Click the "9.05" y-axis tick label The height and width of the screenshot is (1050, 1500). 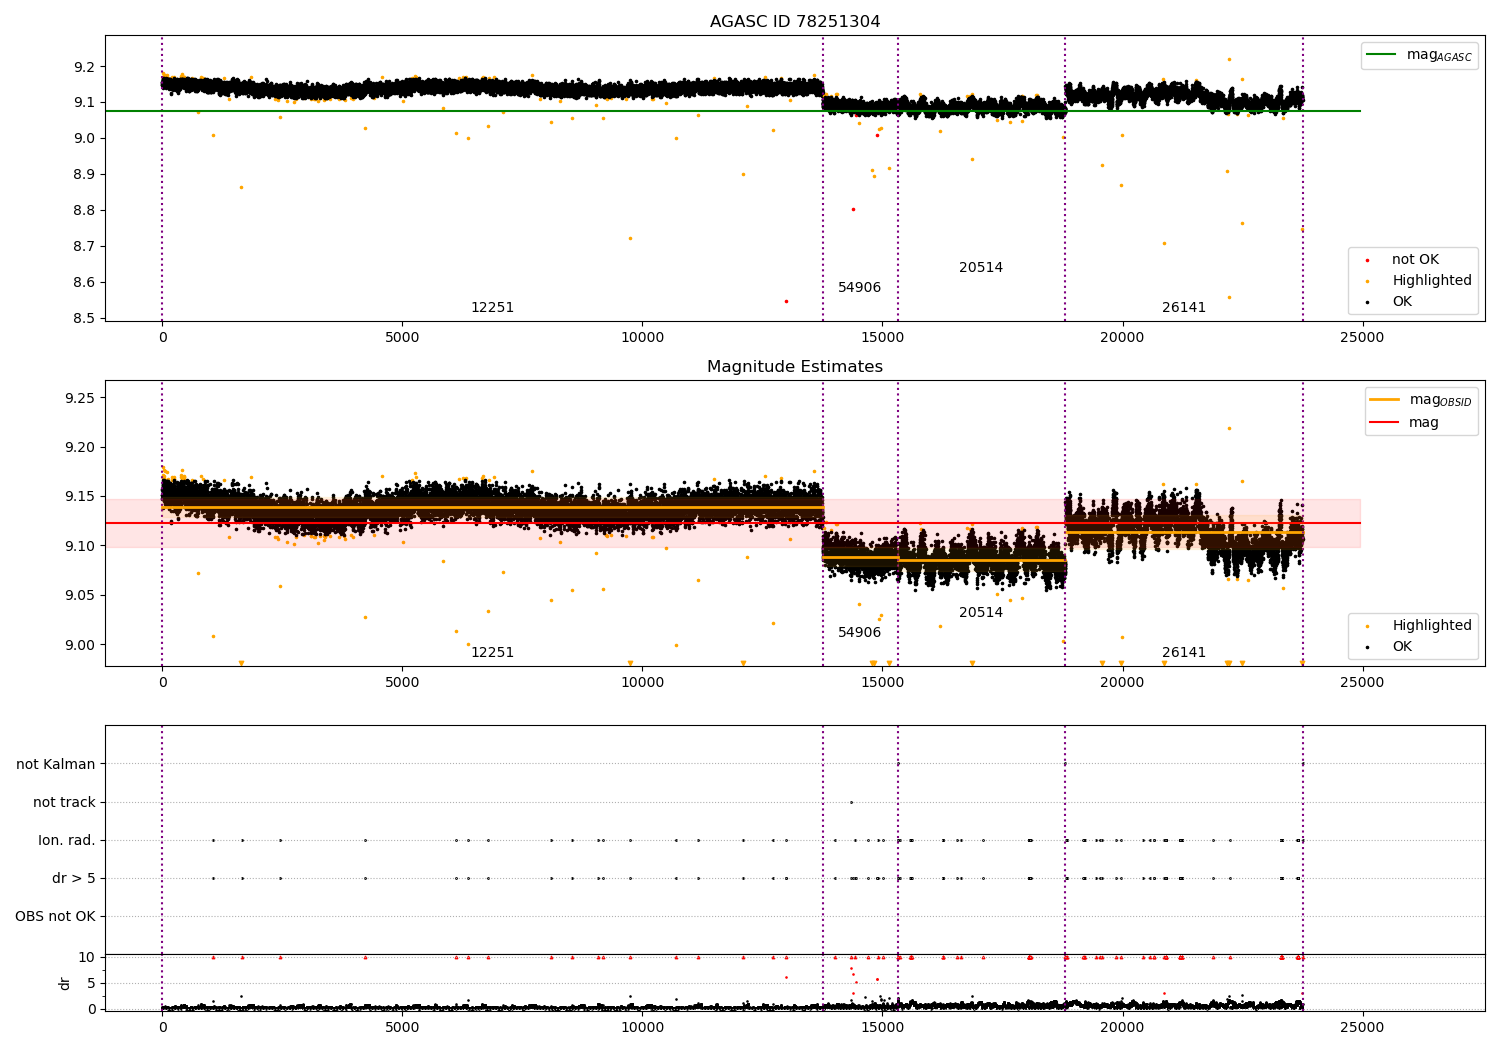[79, 596]
